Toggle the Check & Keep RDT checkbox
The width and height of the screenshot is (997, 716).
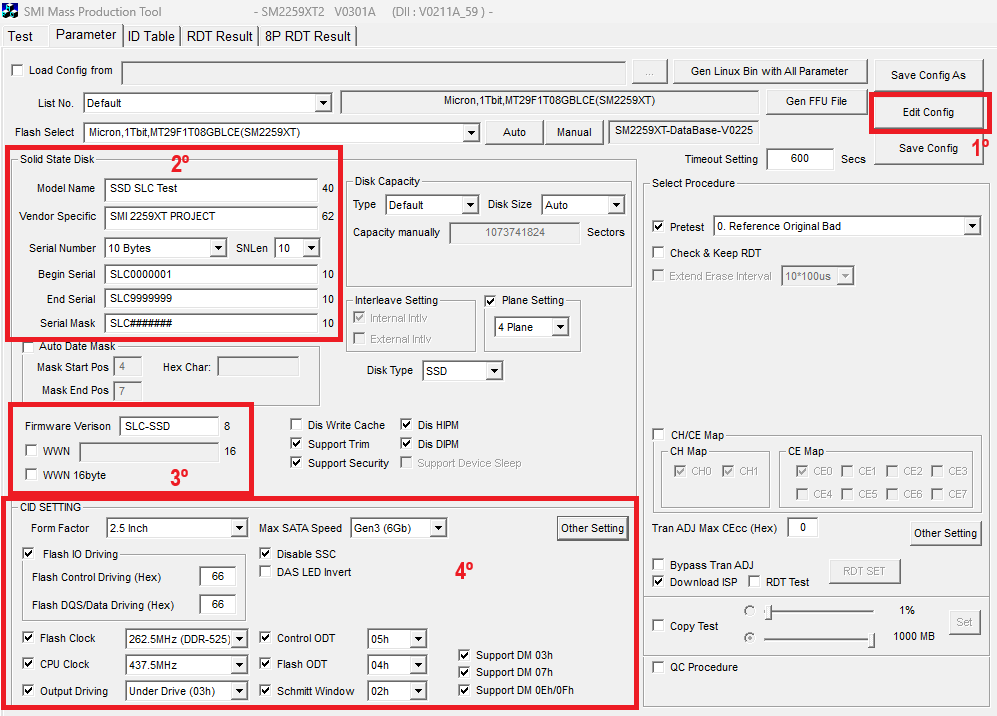tap(659, 252)
